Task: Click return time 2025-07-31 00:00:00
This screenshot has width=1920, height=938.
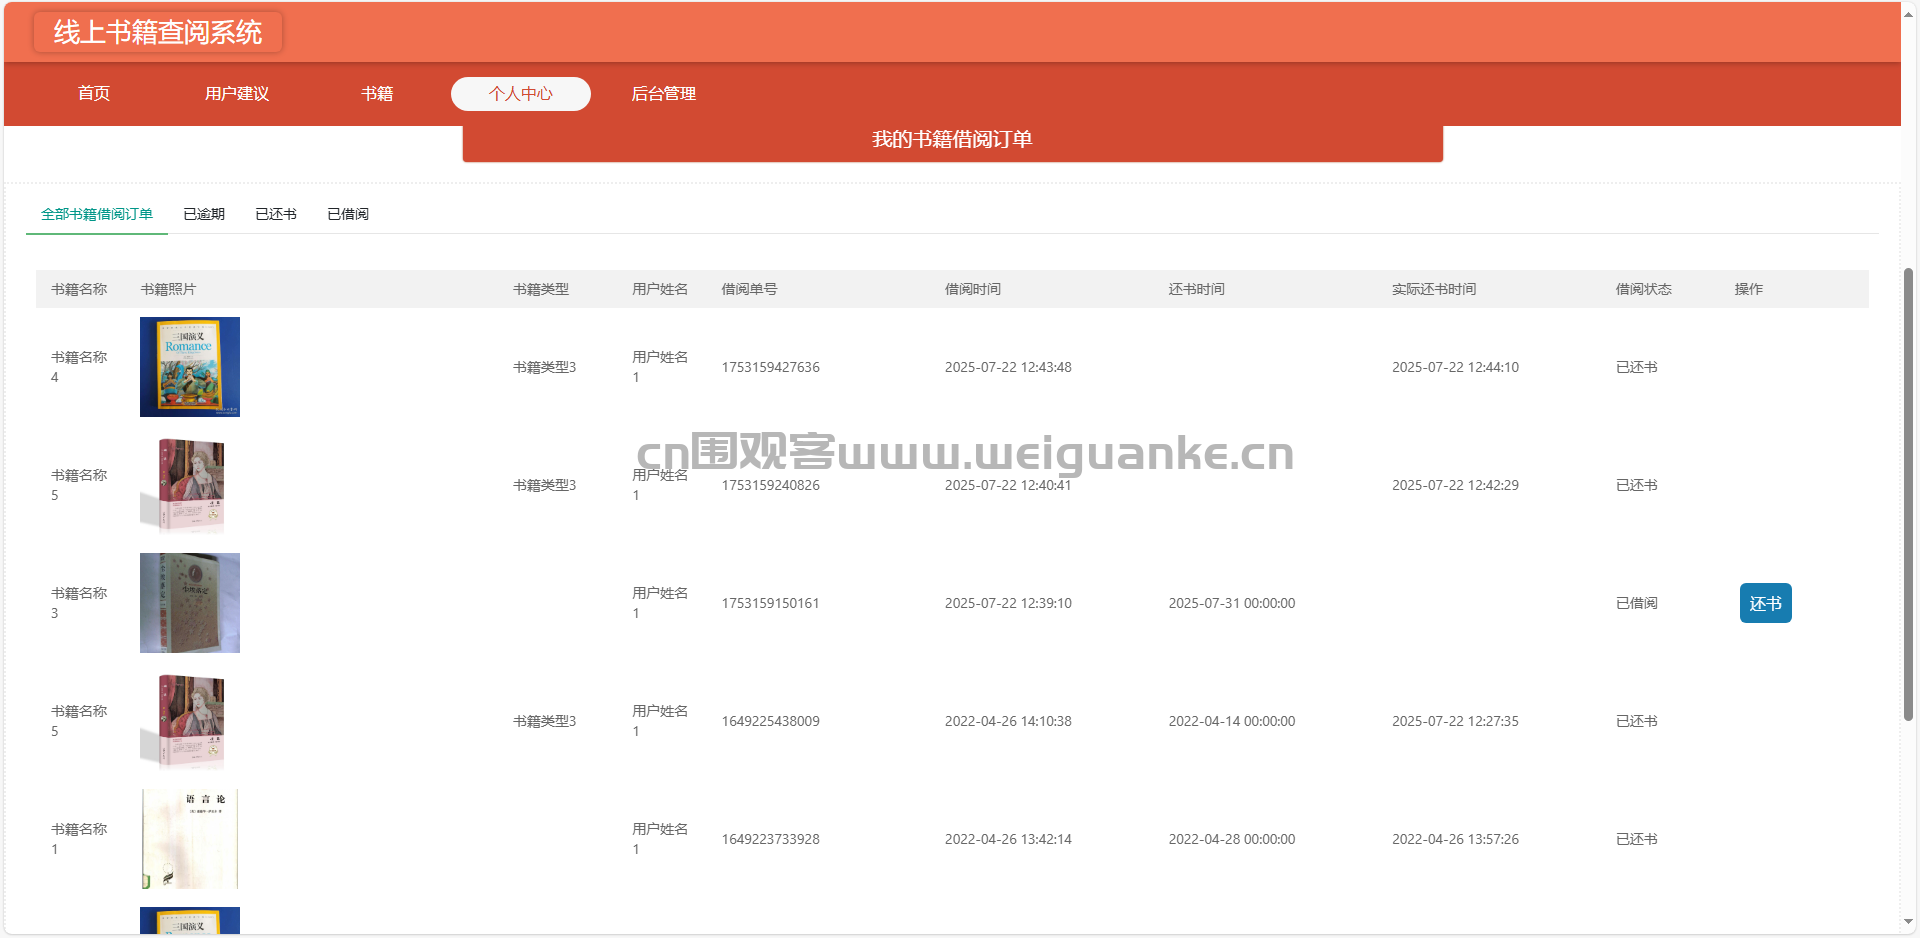Action: click(1232, 603)
